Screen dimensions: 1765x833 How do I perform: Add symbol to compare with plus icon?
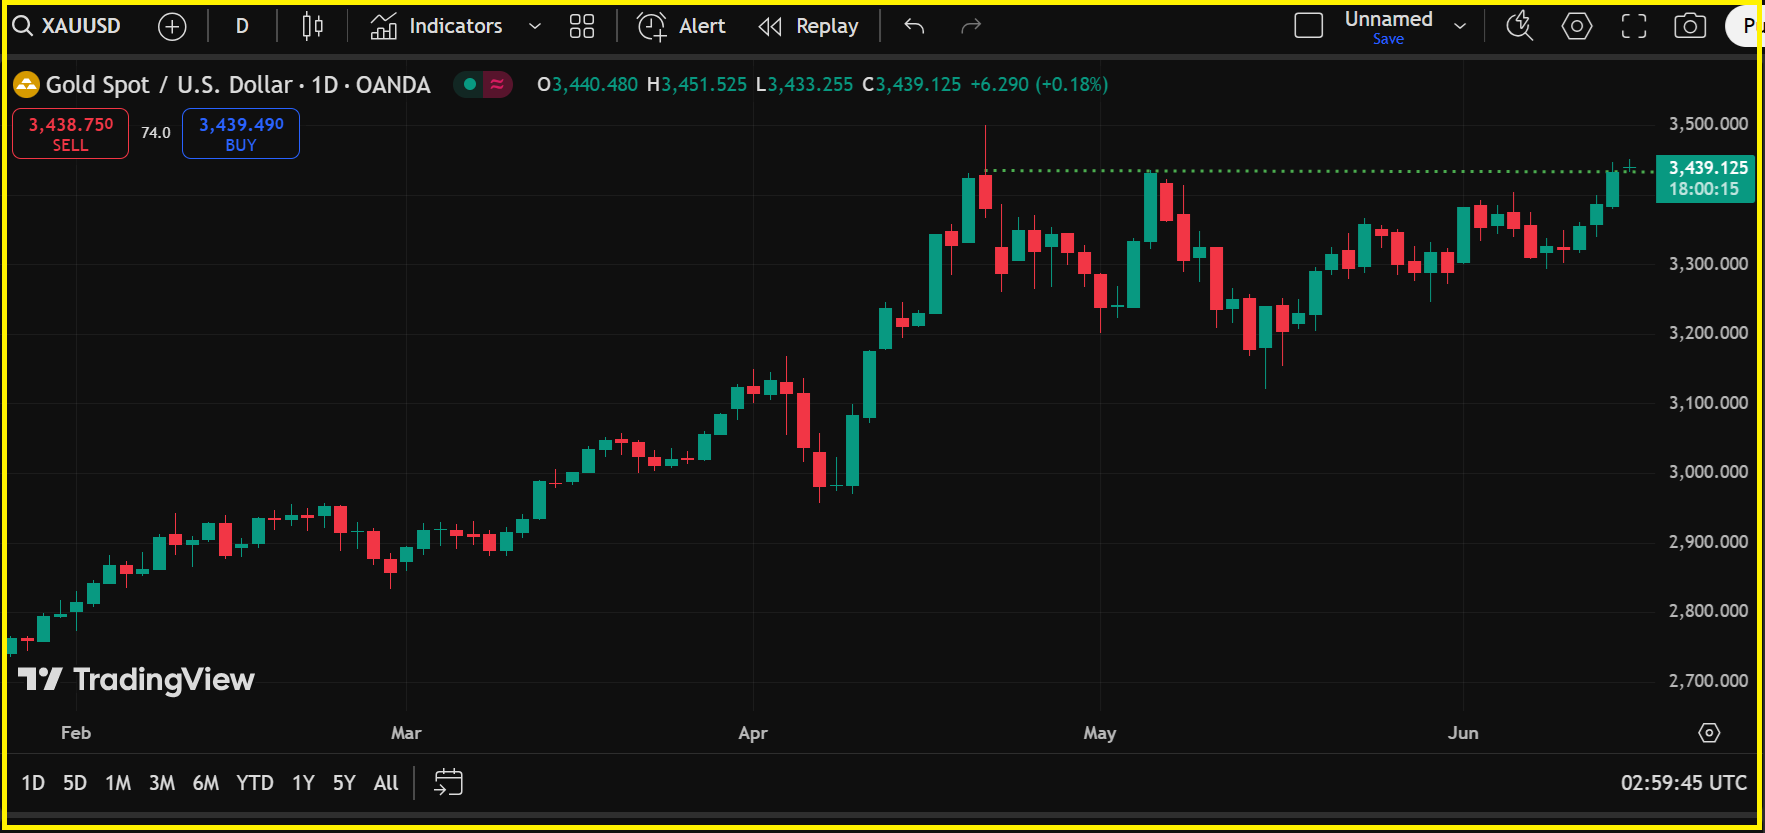(x=172, y=27)
